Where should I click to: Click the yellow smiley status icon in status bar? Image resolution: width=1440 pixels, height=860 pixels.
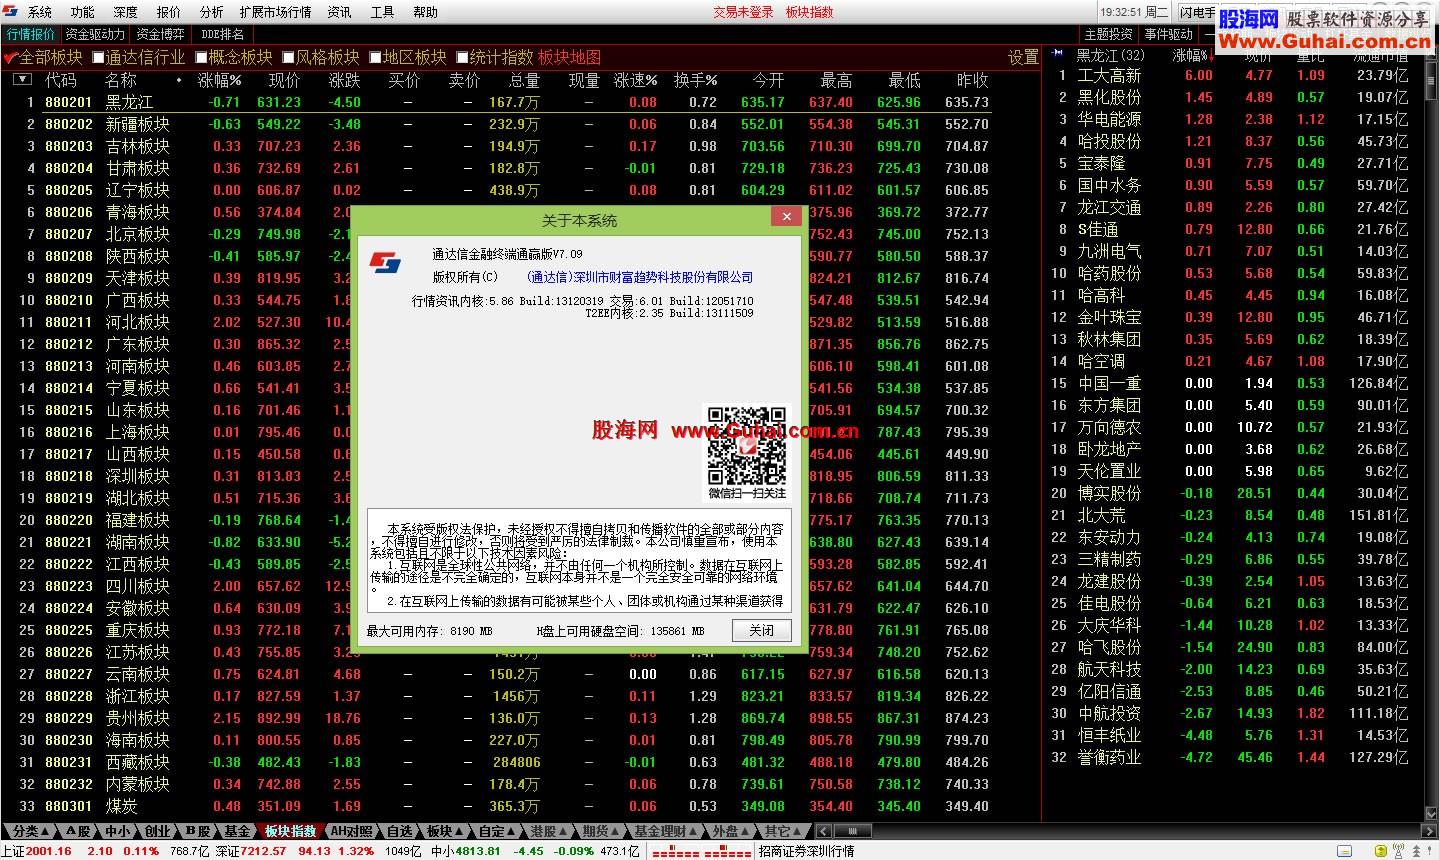click(1382, 851)
